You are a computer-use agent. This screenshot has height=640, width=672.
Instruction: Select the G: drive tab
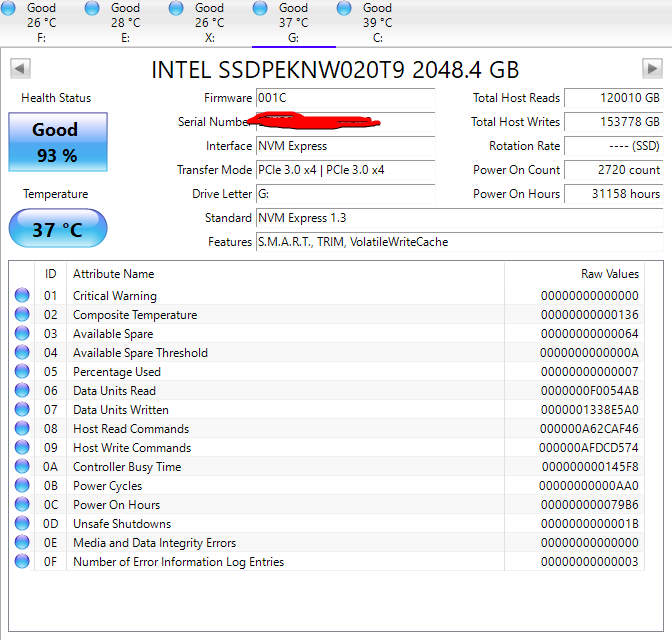tap(294, 23)
